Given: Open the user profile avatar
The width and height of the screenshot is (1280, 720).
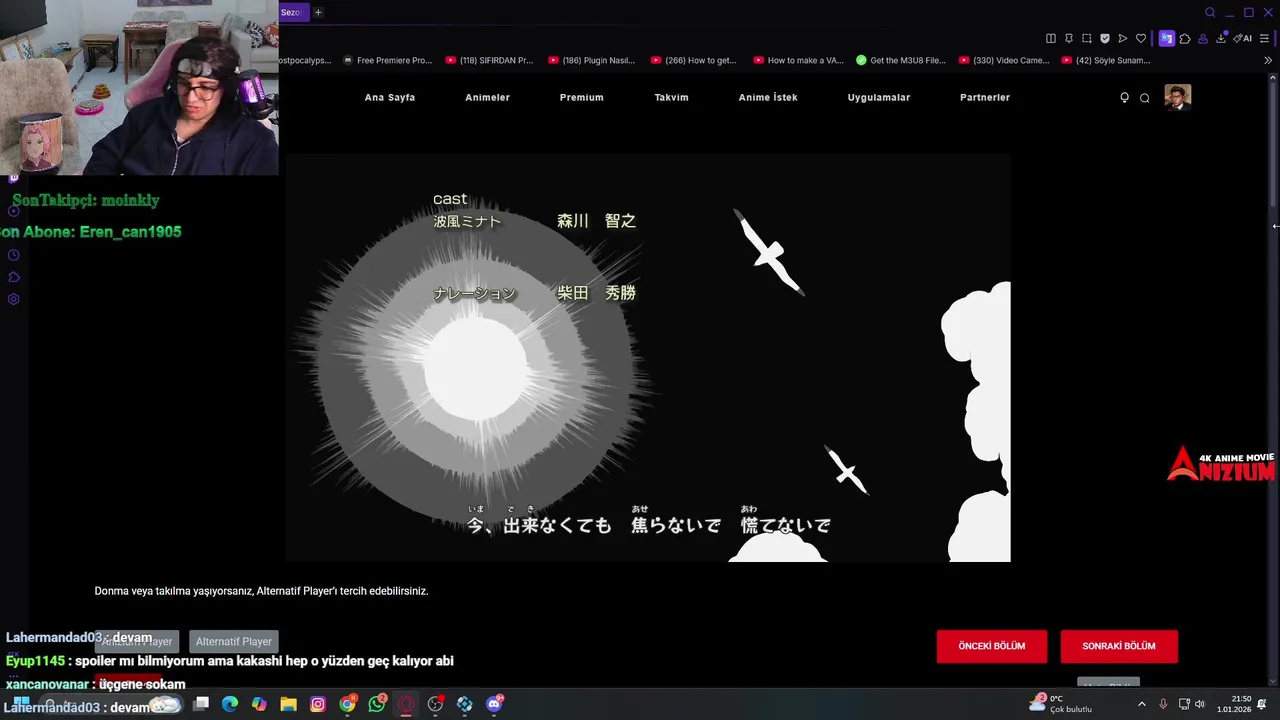Looking at the screenshot, I should (1178, 97).
